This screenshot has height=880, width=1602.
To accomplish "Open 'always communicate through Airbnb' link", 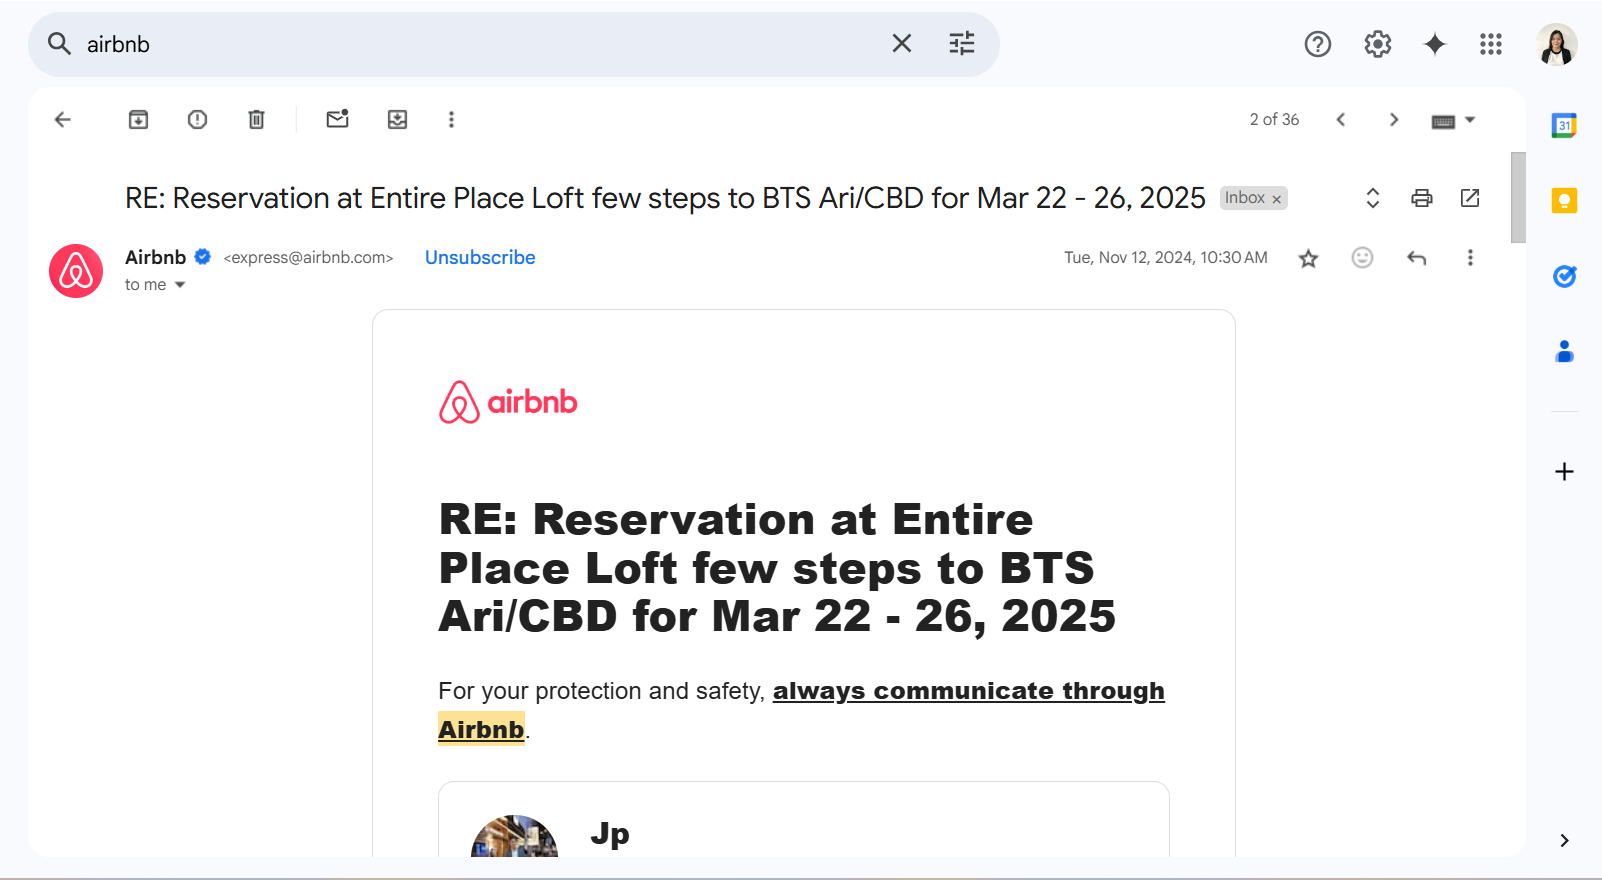I will [x=967, y=692].
